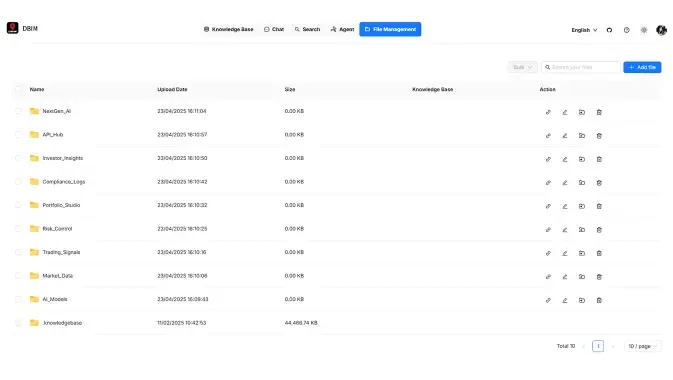The image size is (673, 380).
Task: Delete the API_Hub folder
Action: [x=599, y=136]
